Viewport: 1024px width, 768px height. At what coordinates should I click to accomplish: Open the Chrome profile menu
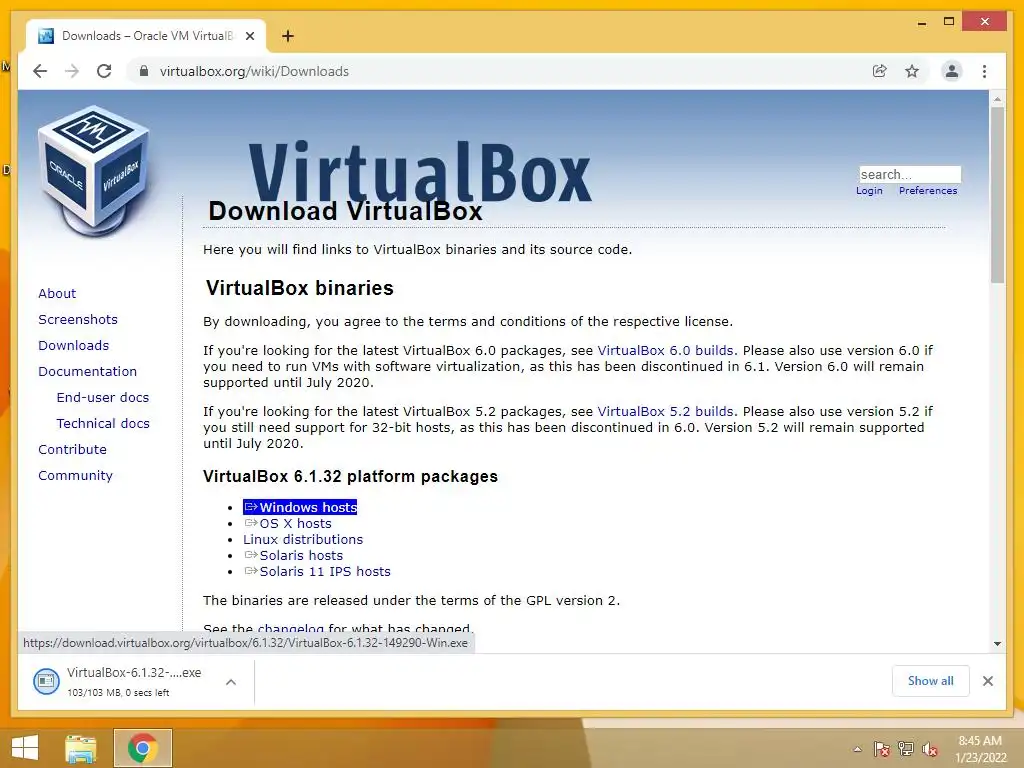[952, 71]
